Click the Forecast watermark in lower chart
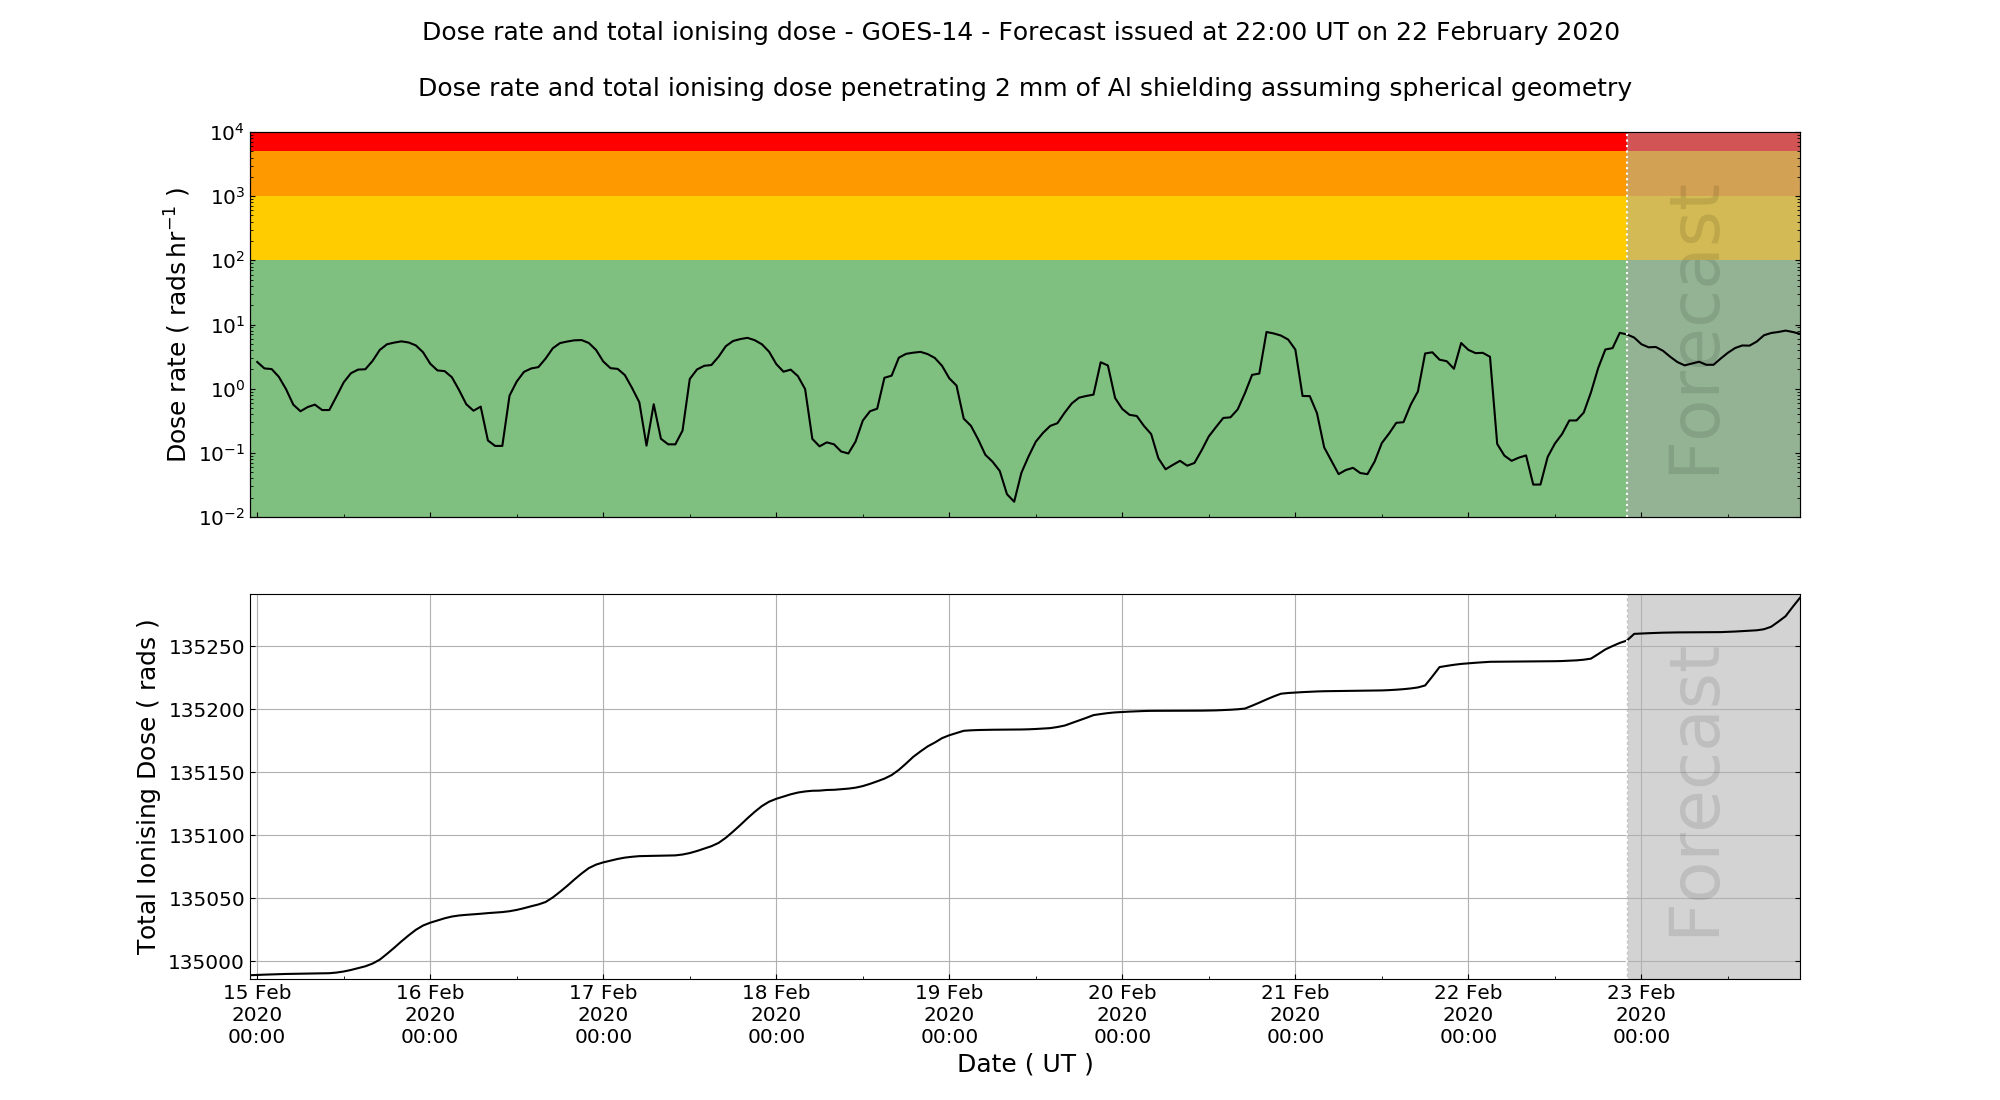 click(x=1695, y=790)
